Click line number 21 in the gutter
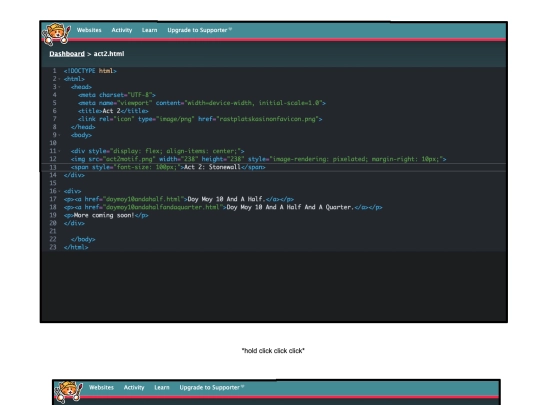Screen dimensions: 540x405 click(53, 231)
